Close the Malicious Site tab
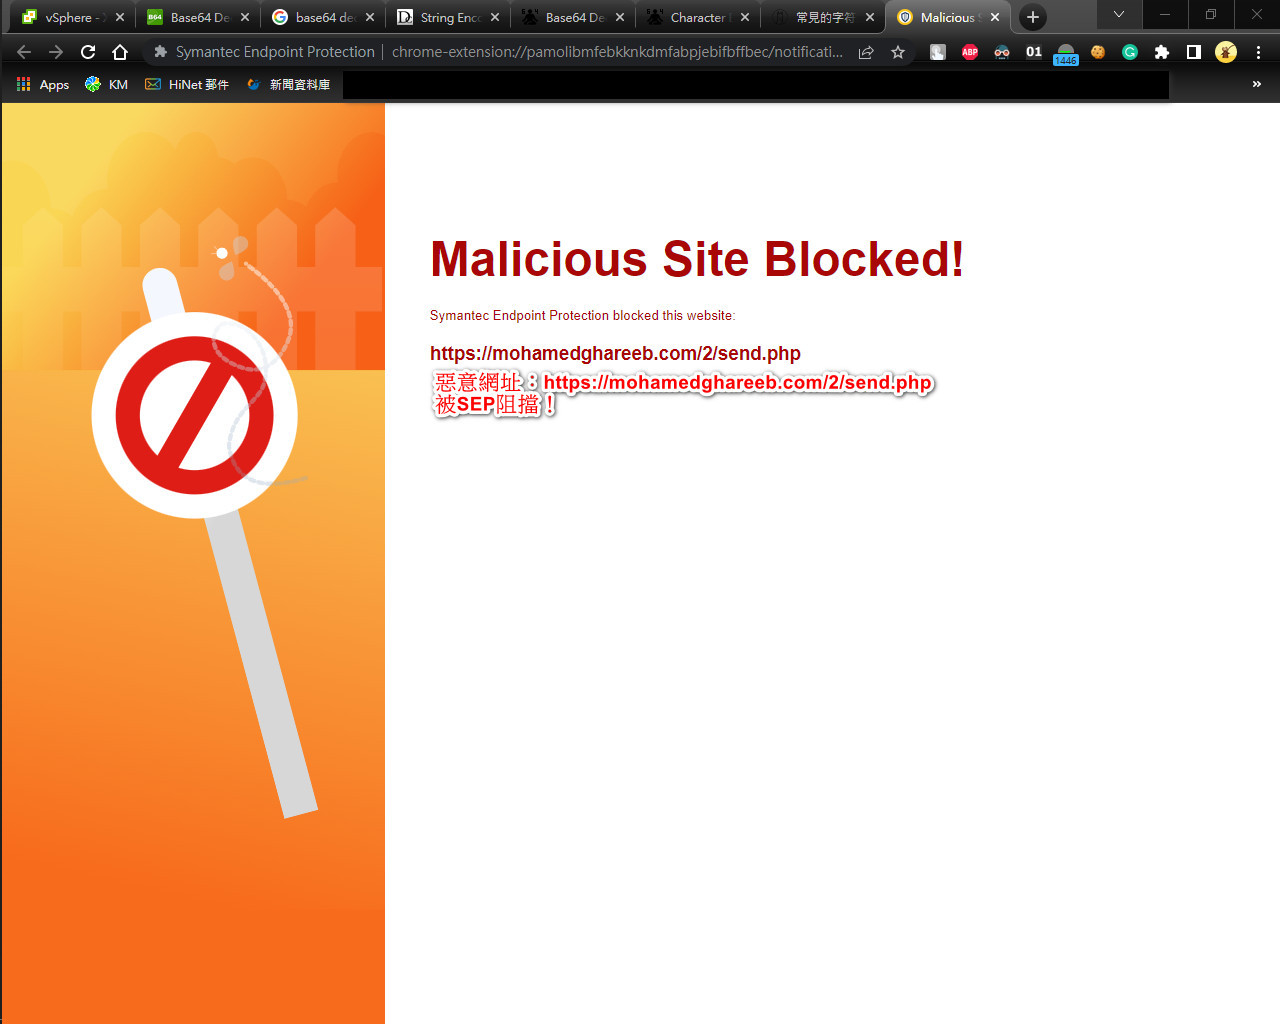Viewport: 1280px width, 1024px height. coord(995,17)
